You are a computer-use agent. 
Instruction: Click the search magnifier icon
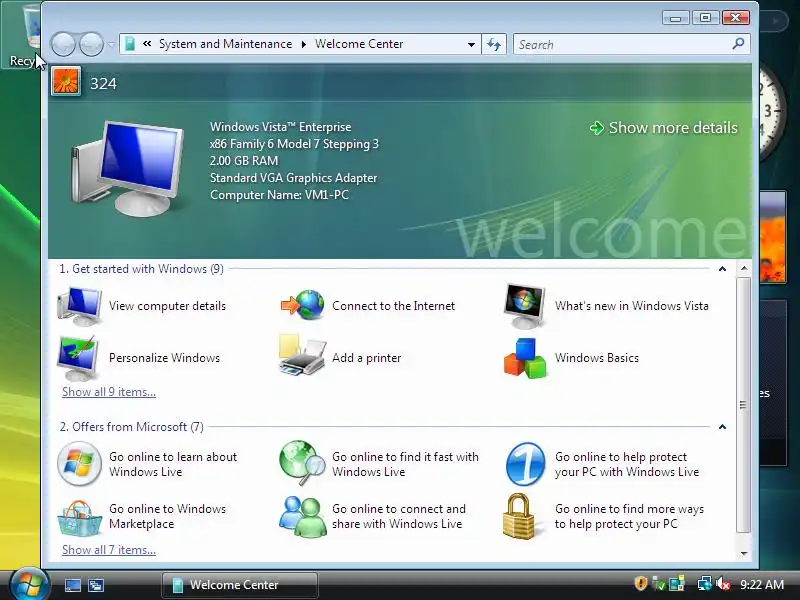(x=738, y=44)
